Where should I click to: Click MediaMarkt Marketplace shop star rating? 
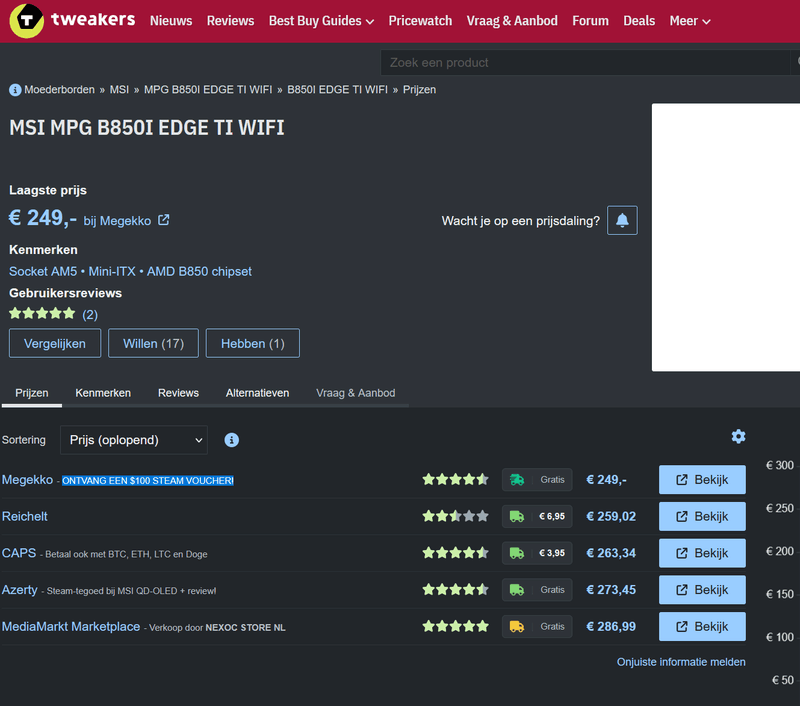456,626
